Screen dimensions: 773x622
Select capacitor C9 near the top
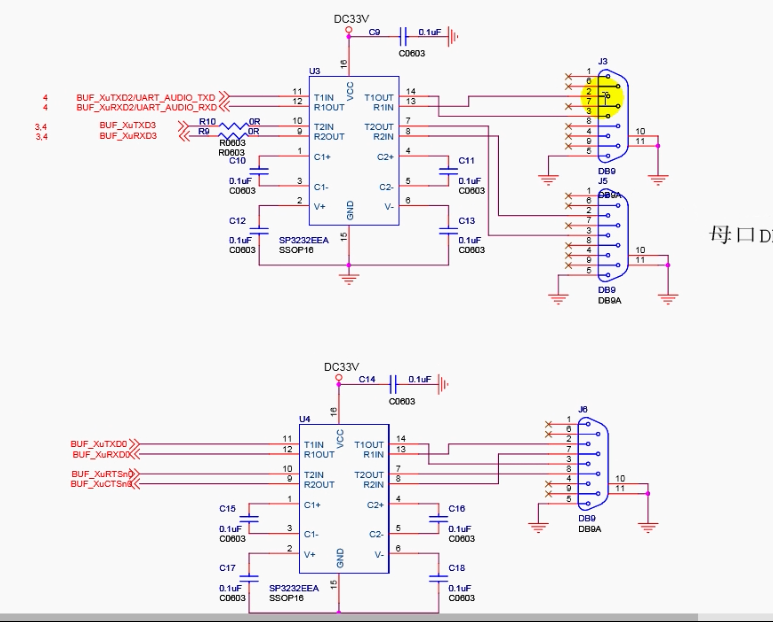(x=402, y=36)
